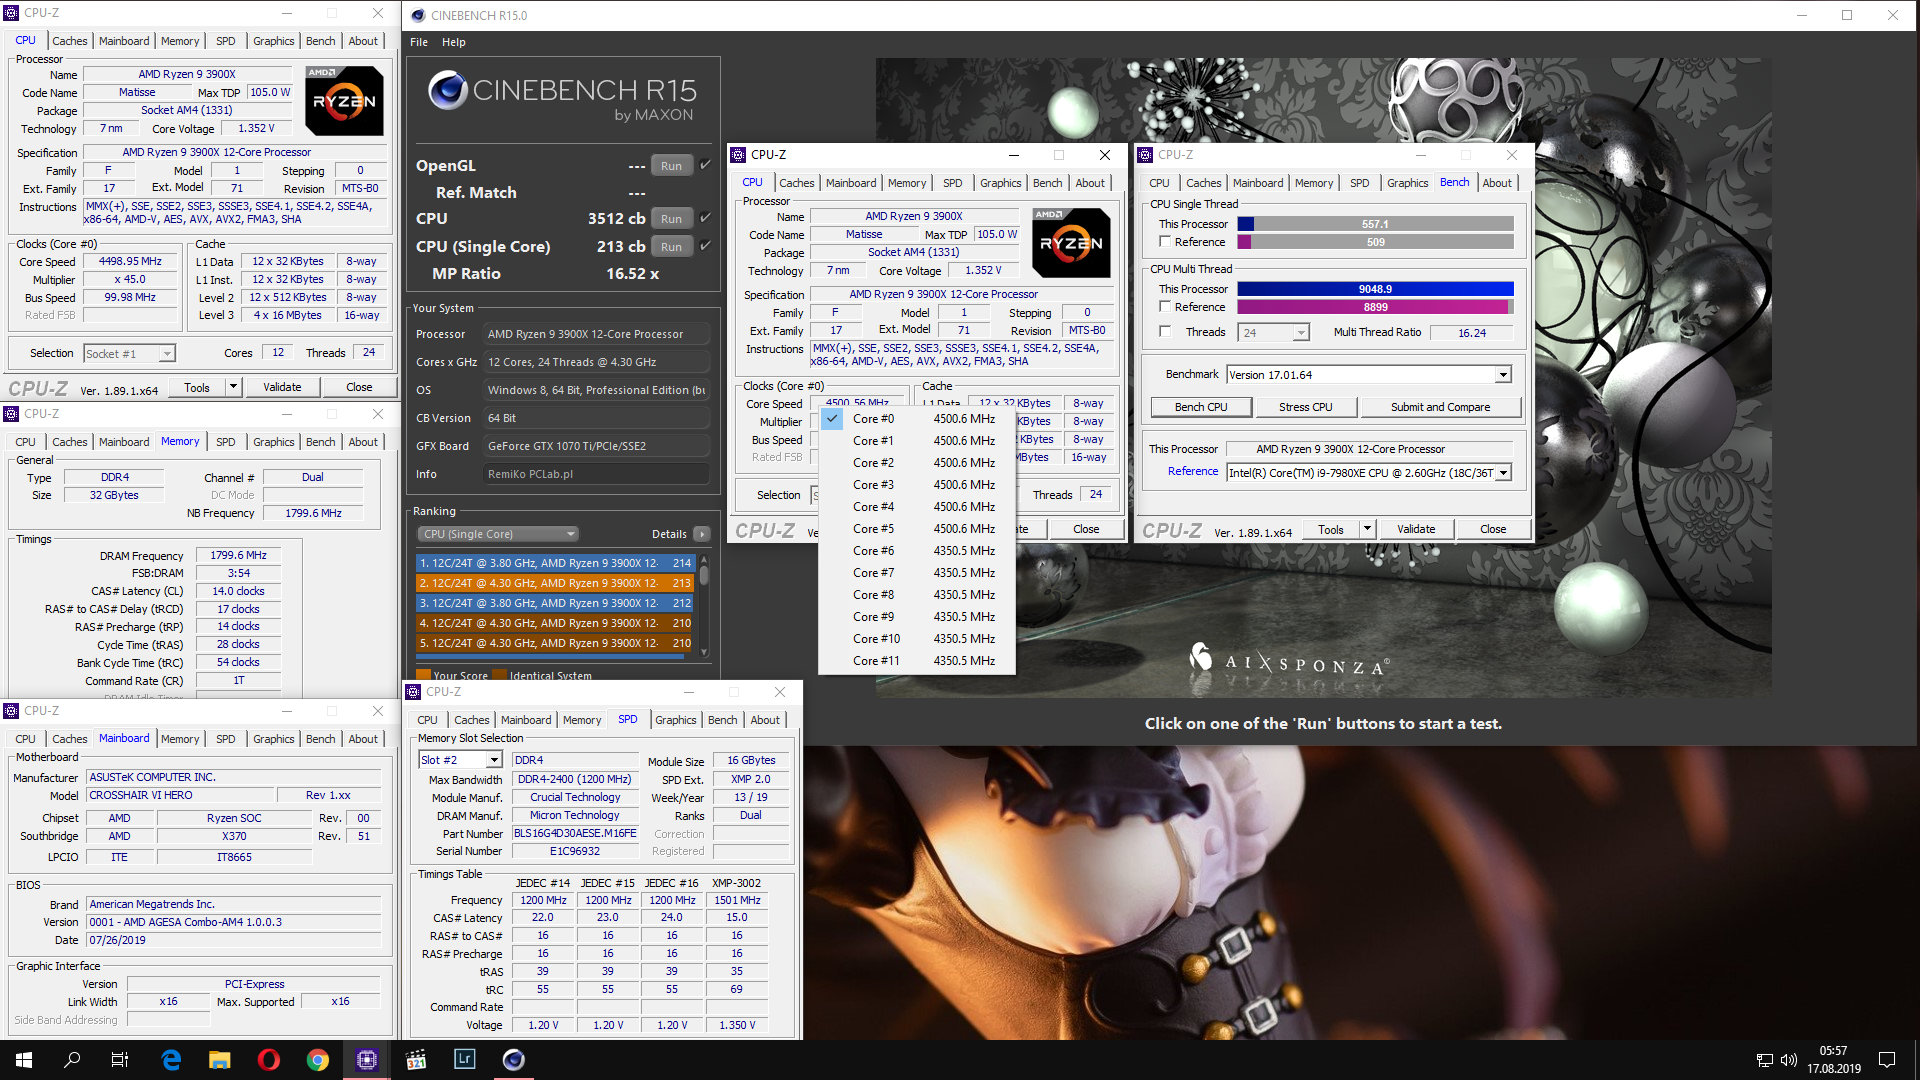Click the ranking list vertical scrollbar
The width and height of the screenshot is (1920, 1080).
coord(704,606)
